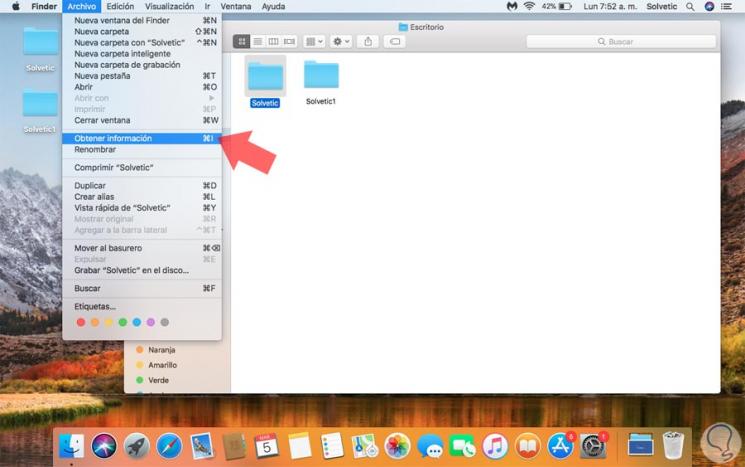Viewport: 745px width, 467px height.
Task: Select Comprimir "Solvetic" menu entry
Action: pos(114,167)
